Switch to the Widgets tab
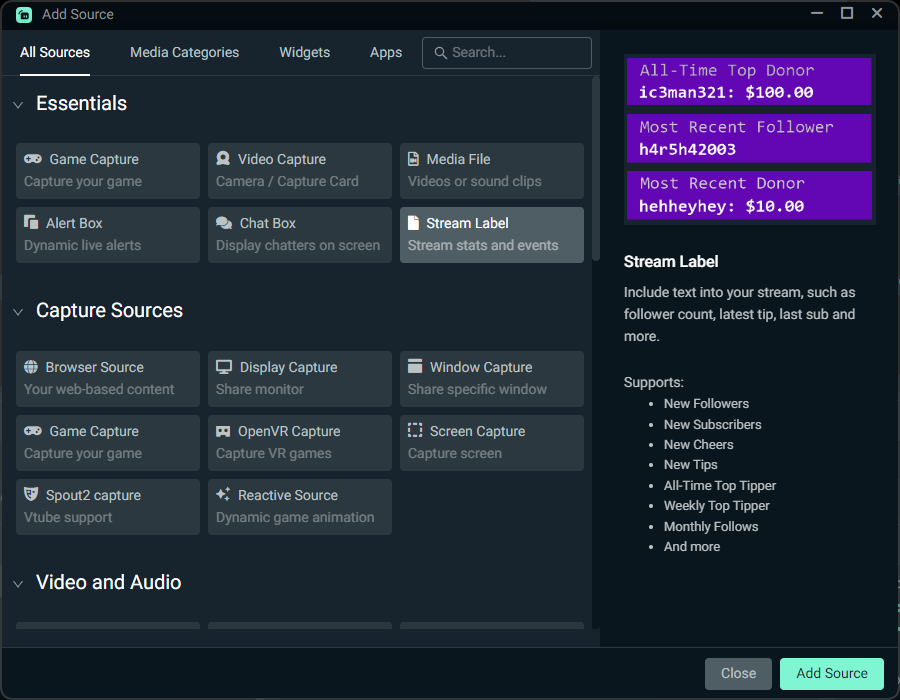Image resolution: width=900 pixels, height=700 pixels. pos(305,52)
